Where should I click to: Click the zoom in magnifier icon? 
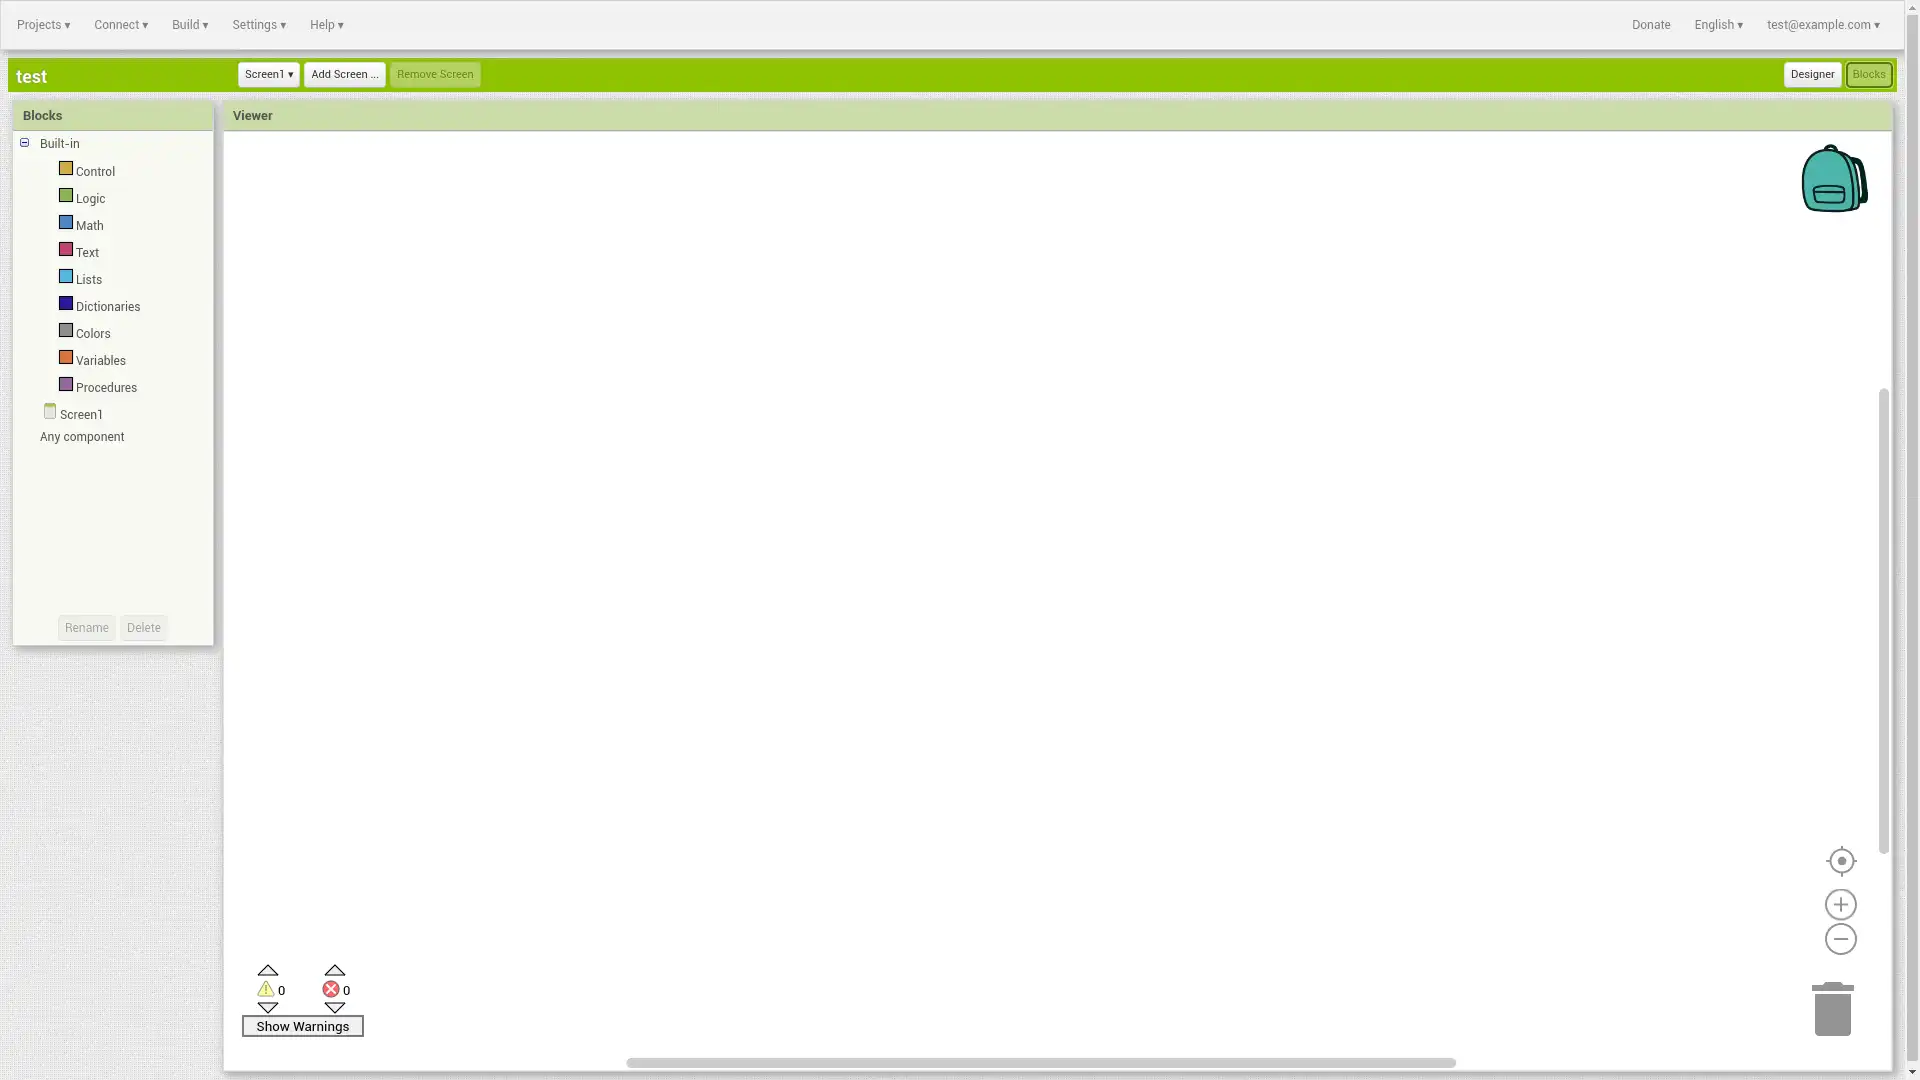click(1841, 903)
